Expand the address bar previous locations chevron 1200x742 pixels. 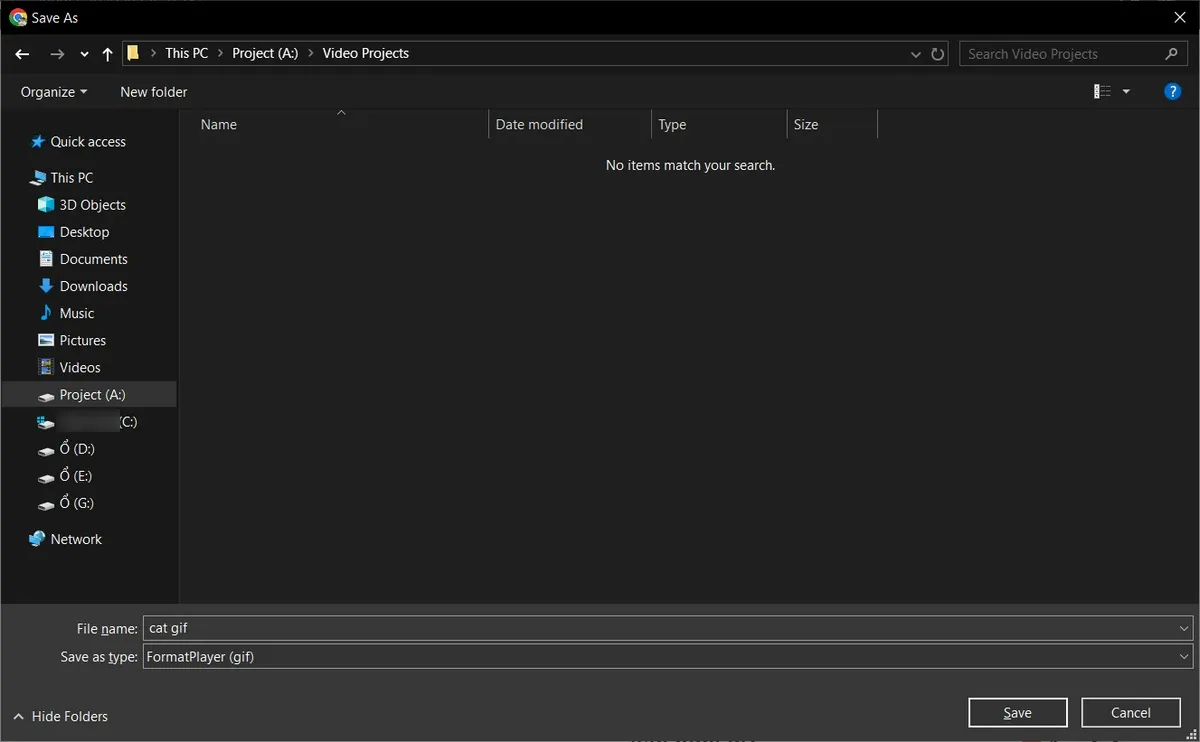point(915,54)
